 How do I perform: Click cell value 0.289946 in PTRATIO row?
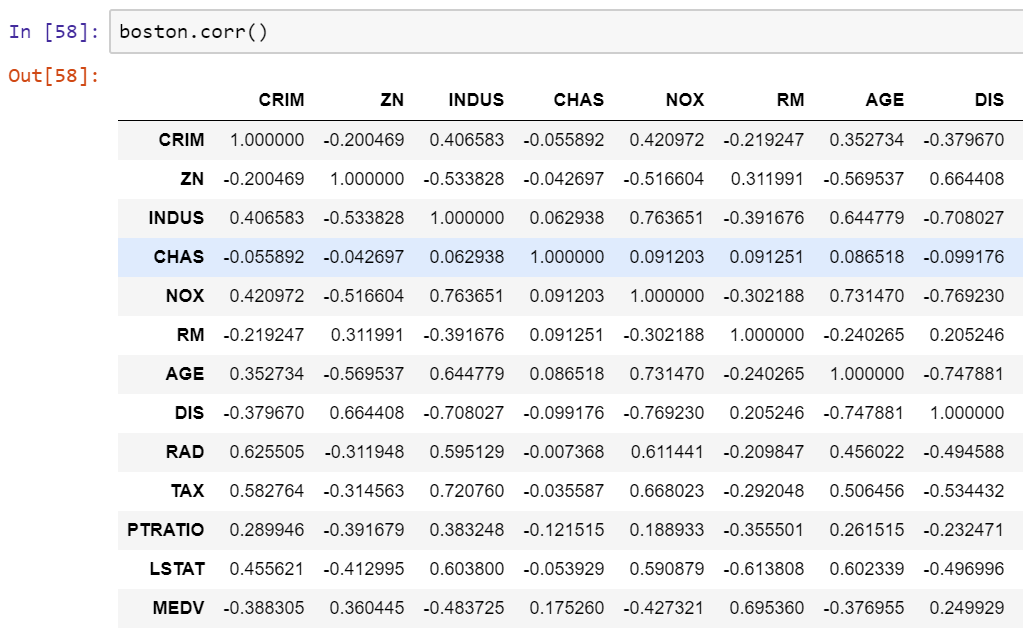pos(267,530)
